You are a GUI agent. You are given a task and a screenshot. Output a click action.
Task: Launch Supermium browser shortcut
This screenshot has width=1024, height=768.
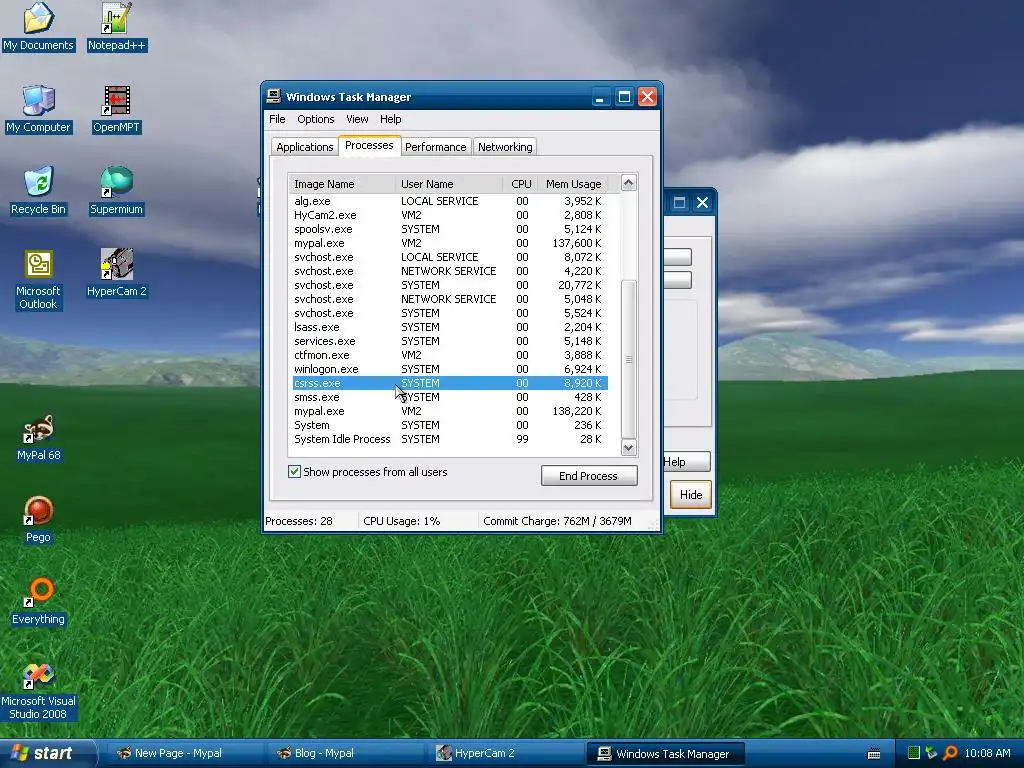point(117,191)
